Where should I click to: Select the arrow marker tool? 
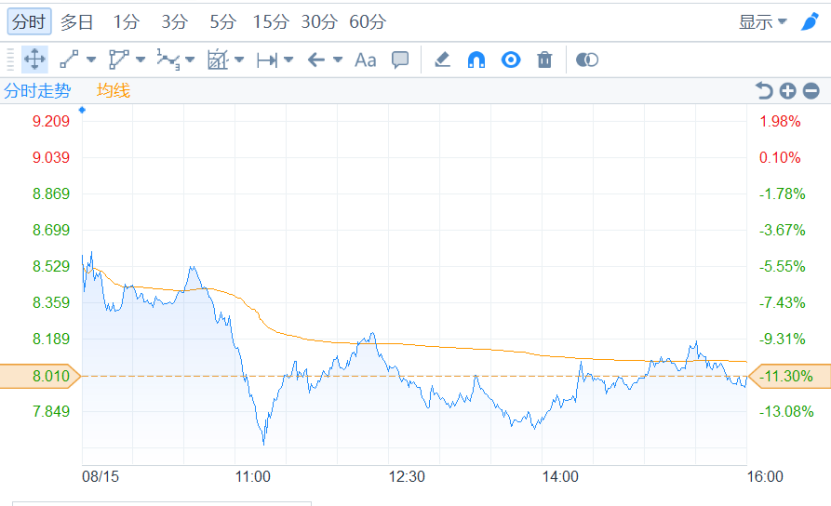[x=316, y=60]
